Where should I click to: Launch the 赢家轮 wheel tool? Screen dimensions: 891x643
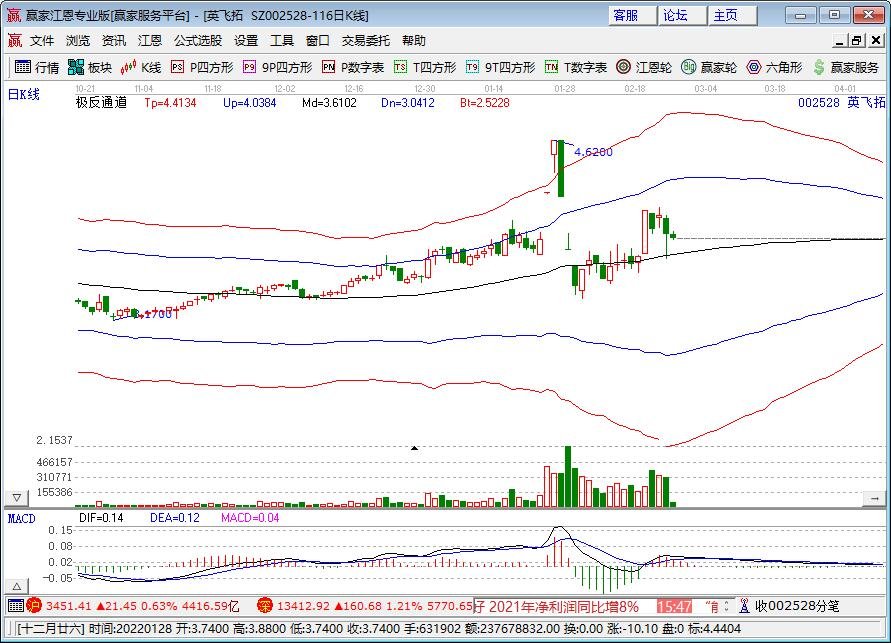[x=709, y=68]
